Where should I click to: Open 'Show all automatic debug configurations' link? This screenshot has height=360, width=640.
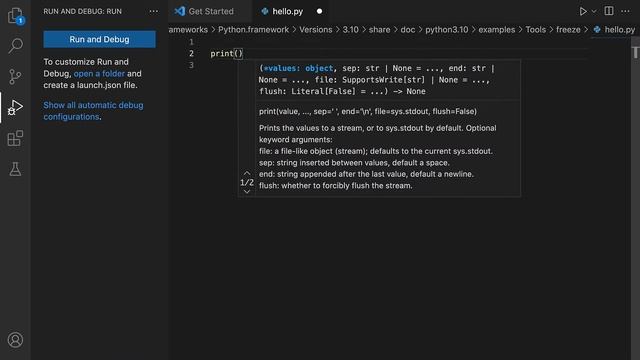93,111
